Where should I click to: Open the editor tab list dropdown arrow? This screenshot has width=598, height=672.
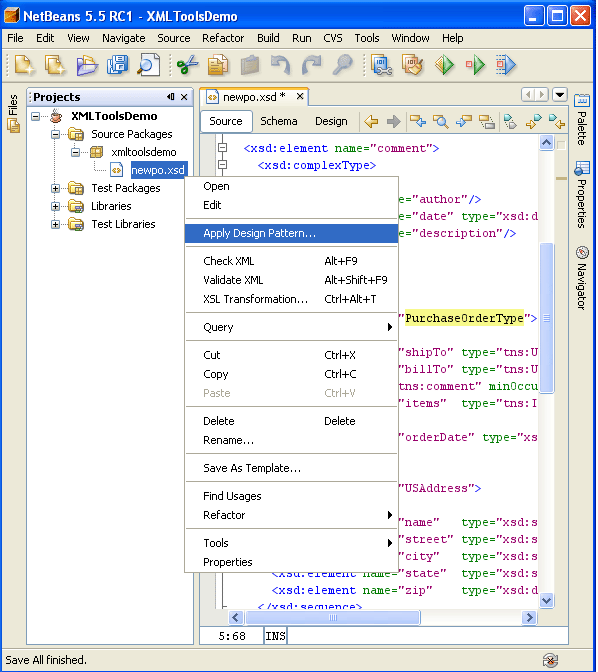click(x=560, y=94)
